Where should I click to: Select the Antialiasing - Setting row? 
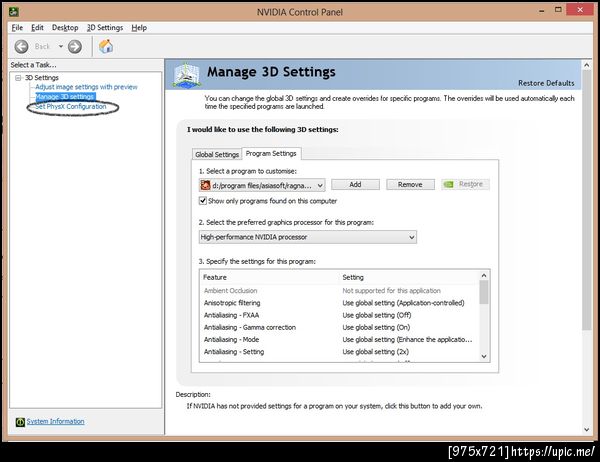pyautogui.click(x=339, y=352)
